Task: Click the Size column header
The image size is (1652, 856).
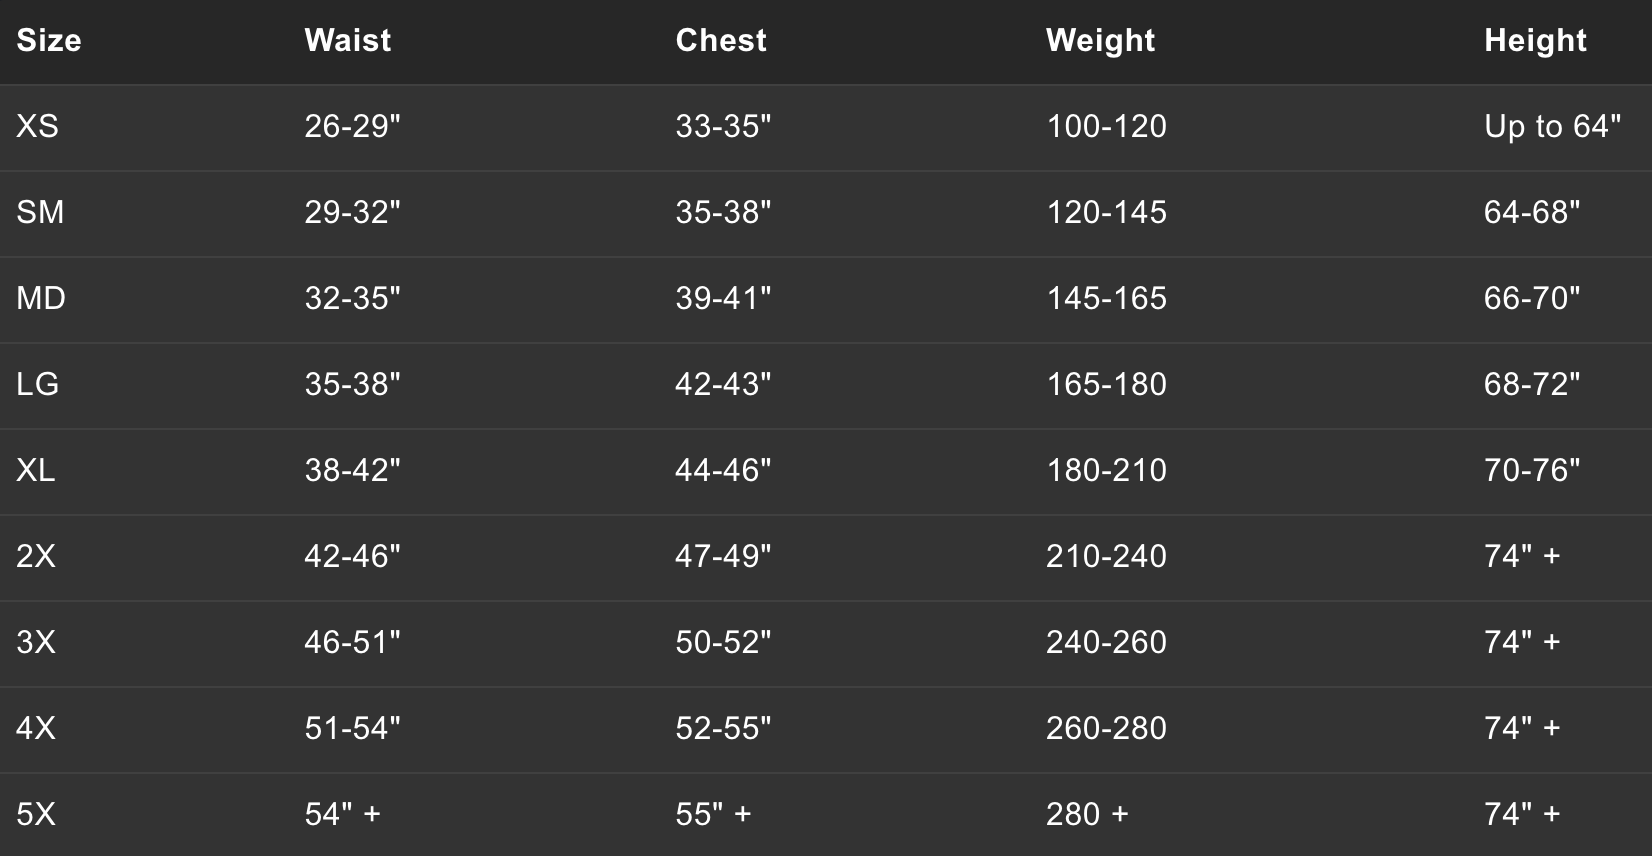Action: click(x=49, y=41)
